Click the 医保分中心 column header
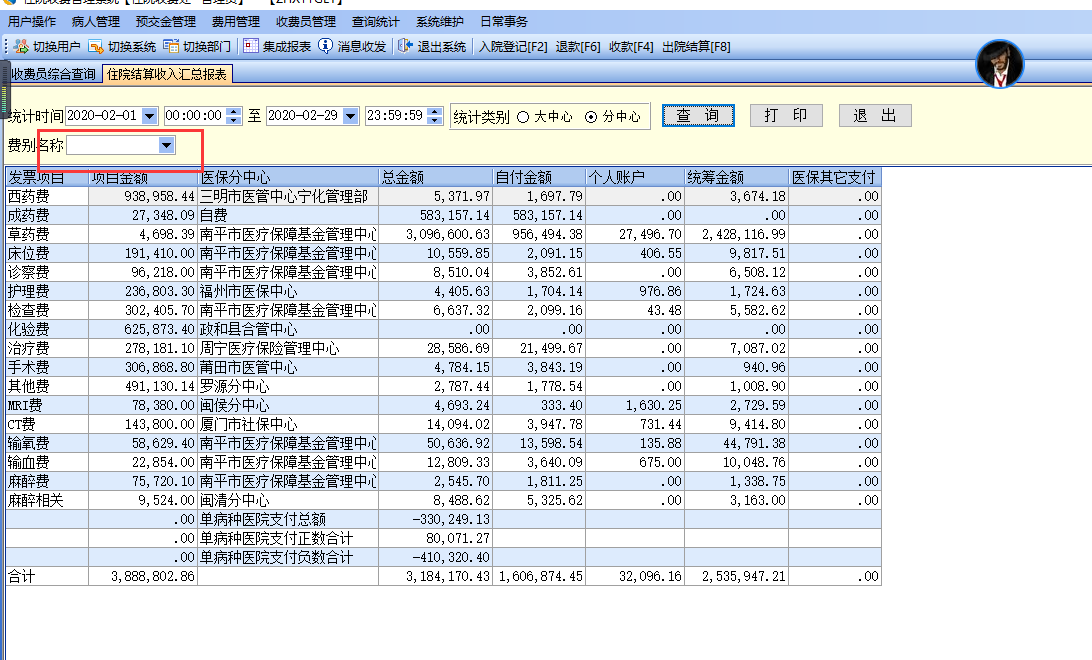This screenshot has width=1092, height=660. [288, 178]
